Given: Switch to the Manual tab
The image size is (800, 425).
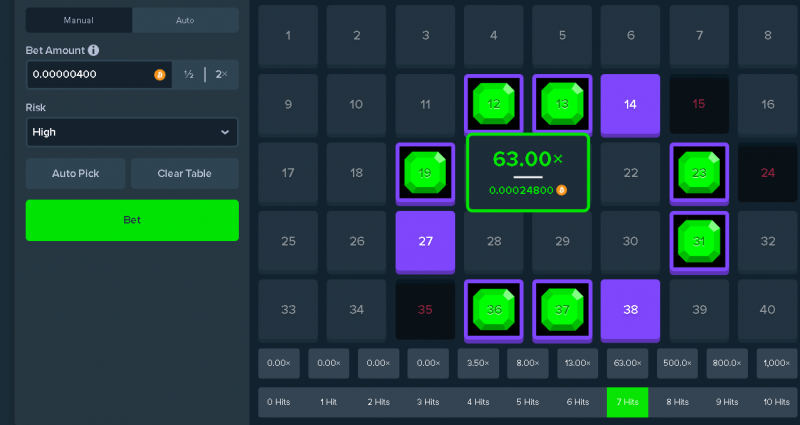Looking at the screenshot, I should 79,20.
